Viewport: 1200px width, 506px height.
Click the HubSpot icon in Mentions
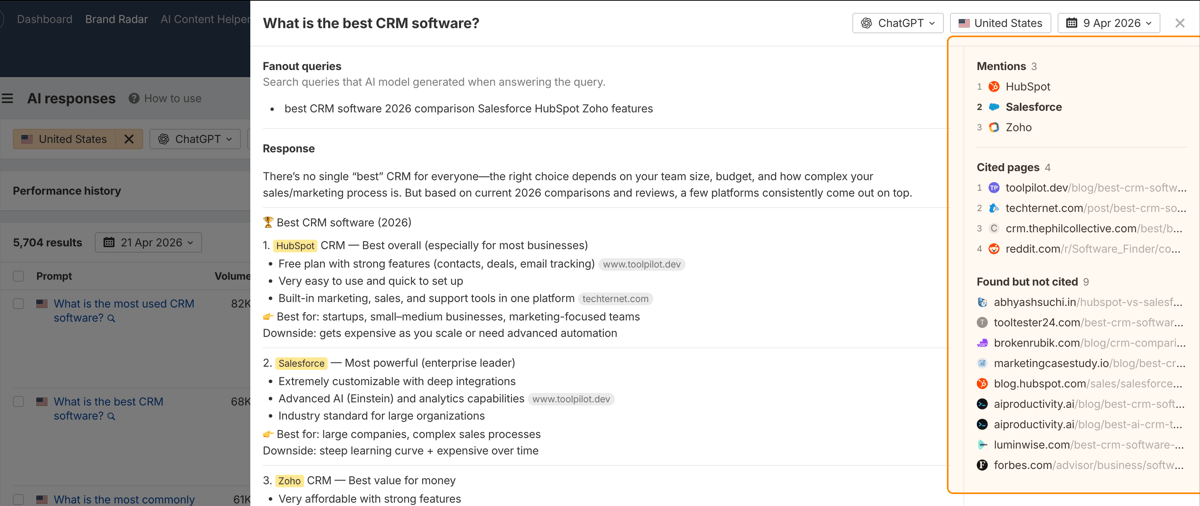(x=994, y=87)
